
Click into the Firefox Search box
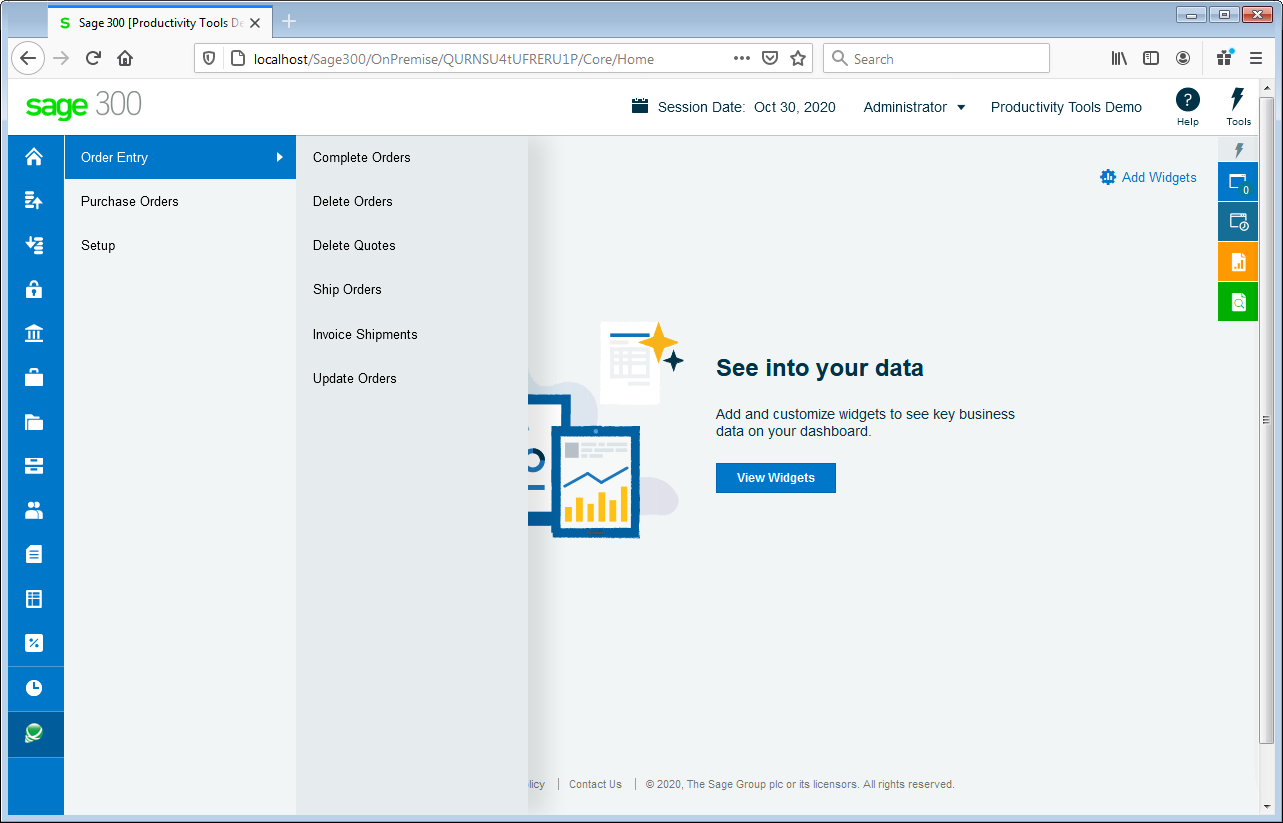pyautogui.click(x=936, y=58)
